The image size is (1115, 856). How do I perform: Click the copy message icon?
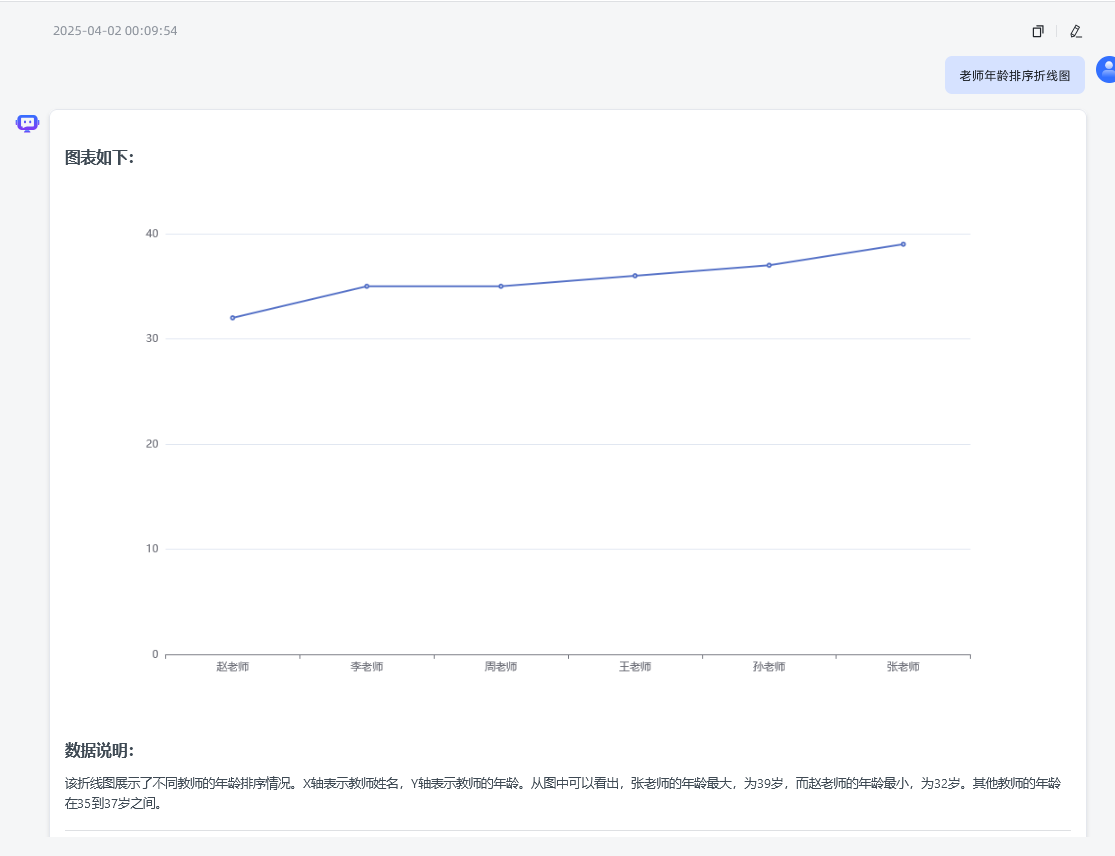click(1038, 31)
